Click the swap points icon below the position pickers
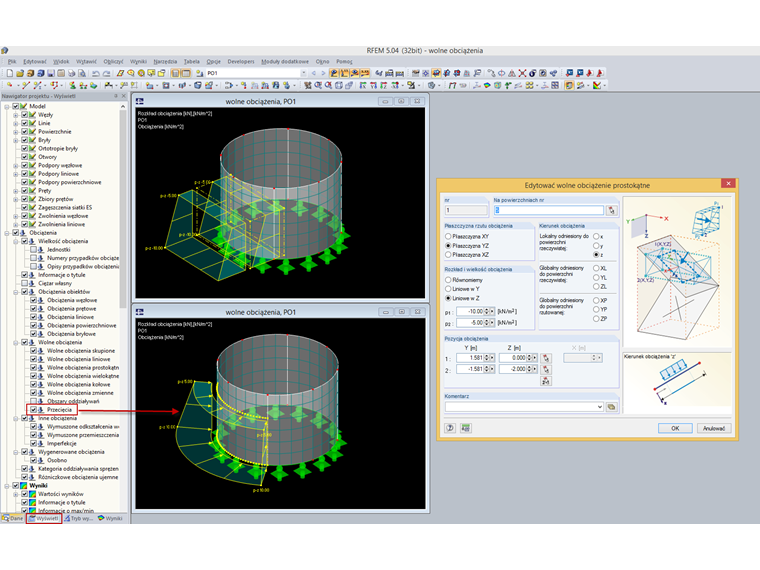Viewport: 760px width, 570px height. [x=545, y=381]
